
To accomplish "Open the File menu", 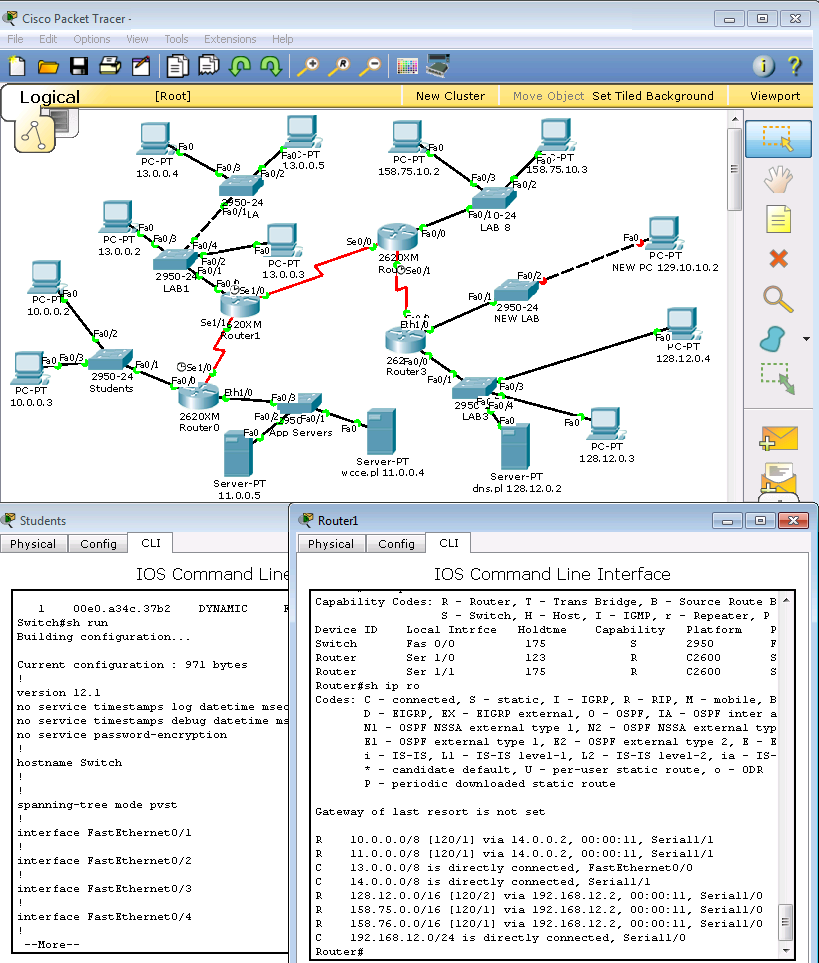I will click(15, 39).
